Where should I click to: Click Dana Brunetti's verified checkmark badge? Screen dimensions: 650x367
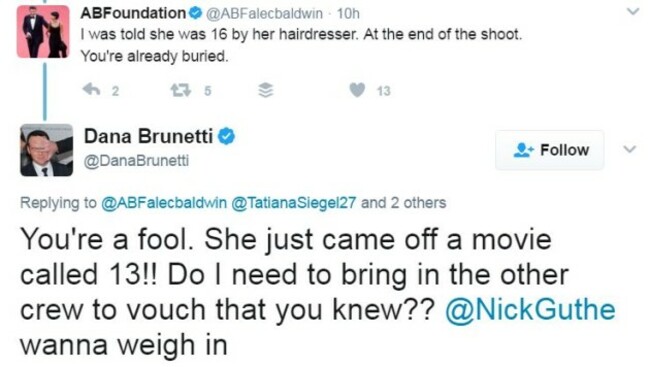tap(226, 136)
